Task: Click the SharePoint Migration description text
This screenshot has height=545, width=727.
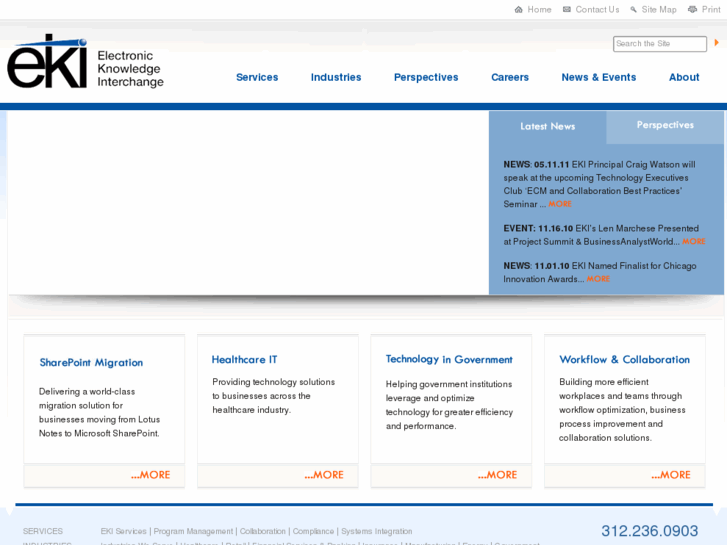Action: click(99, 412)
